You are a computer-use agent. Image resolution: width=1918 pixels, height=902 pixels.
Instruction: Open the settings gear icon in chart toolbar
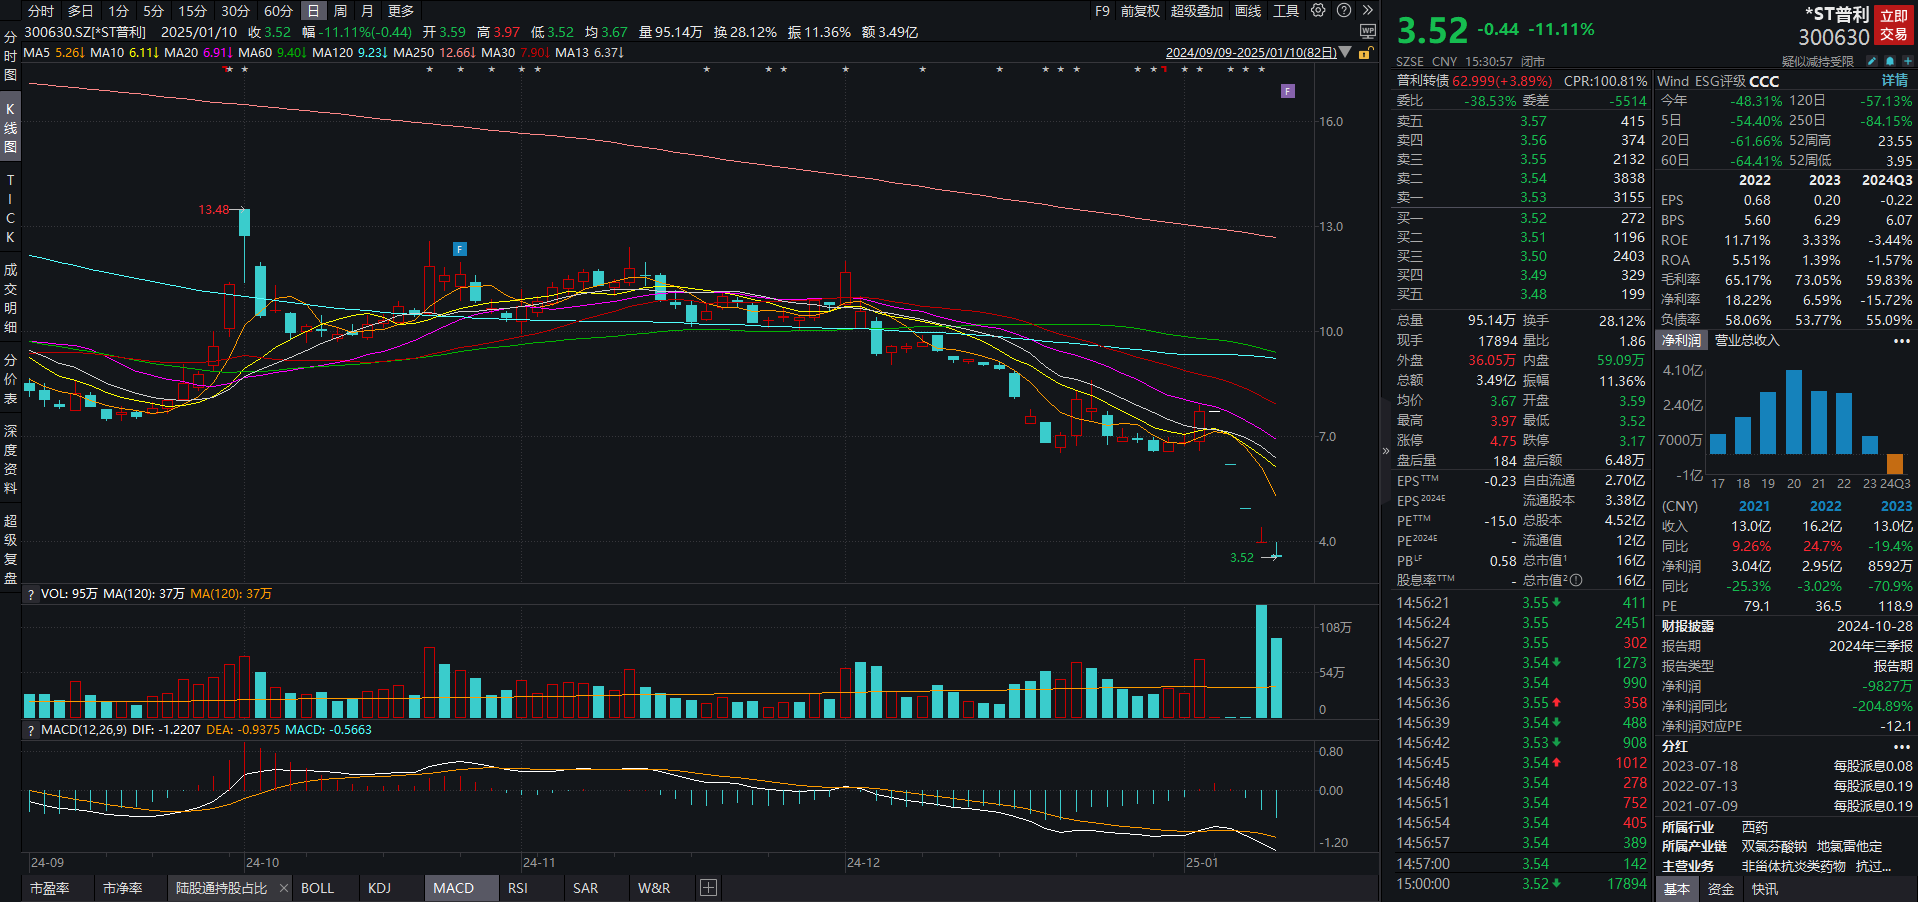pyautogui.click(x=1318, y=11)
